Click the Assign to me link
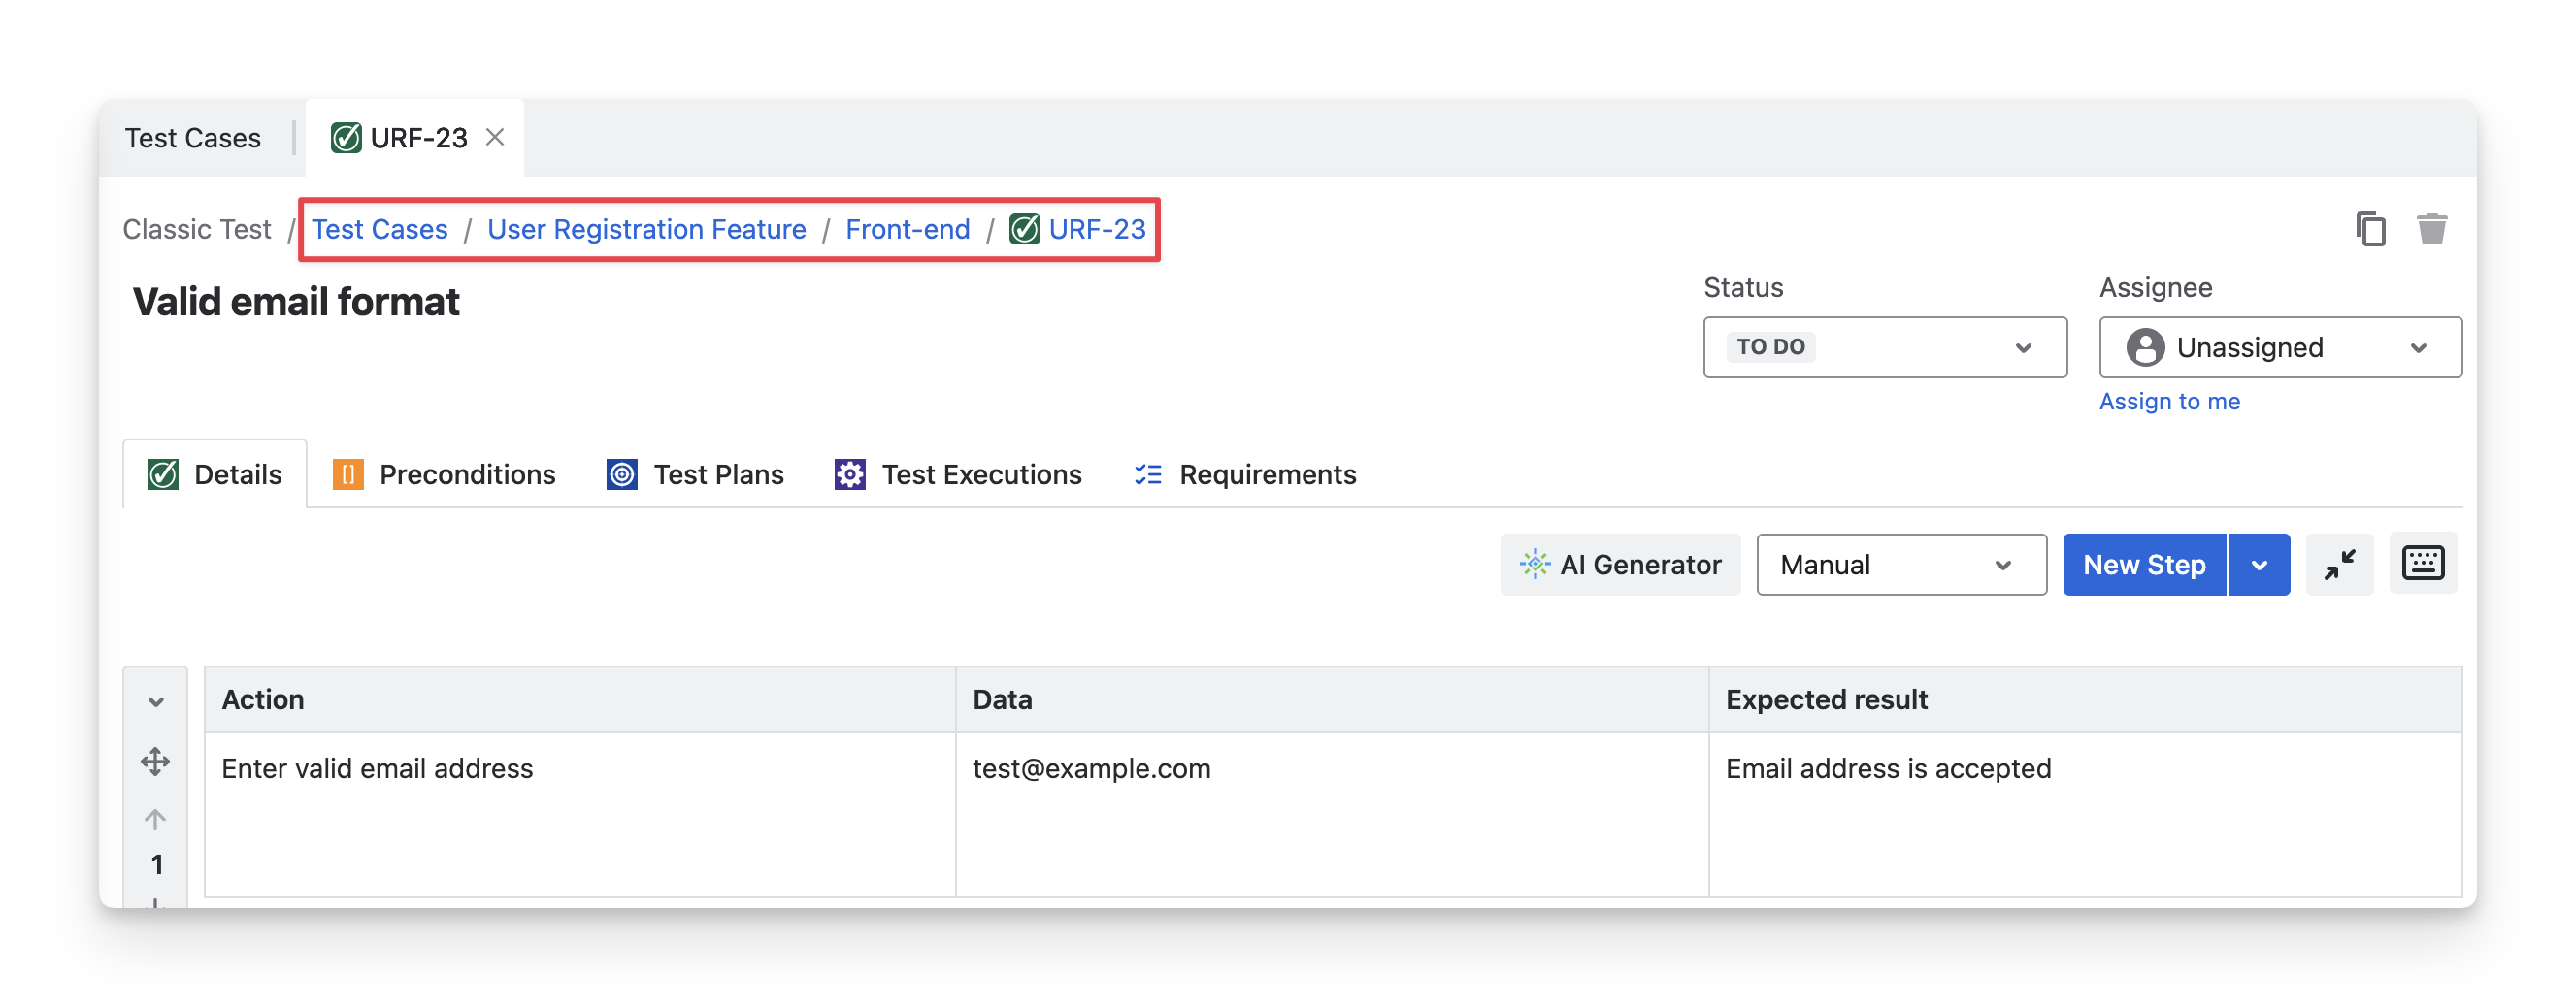 tap(2169, 401)
